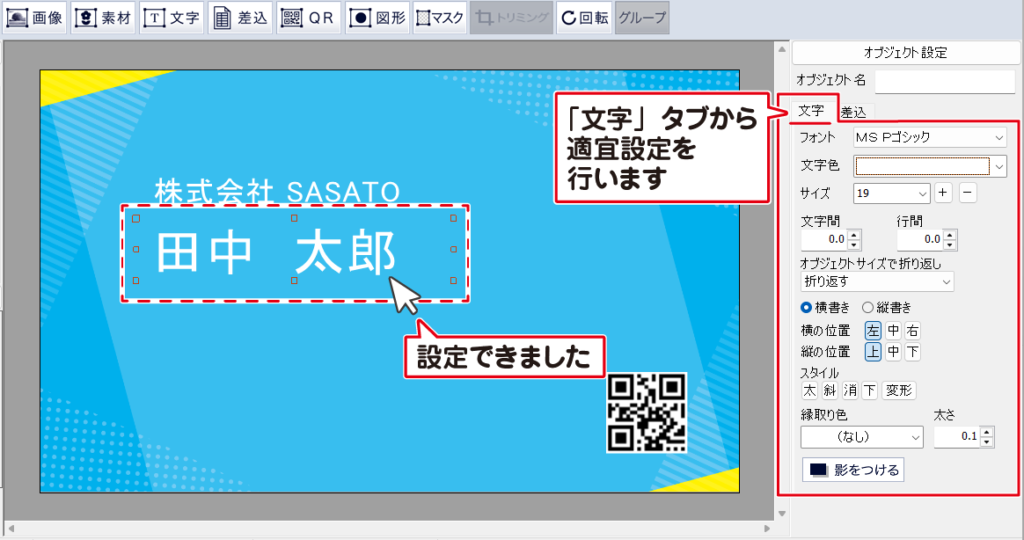Click the 差込 (merge) toolbar button
This screenshot has height=540, width=1024.
click(x=240, y=18)
